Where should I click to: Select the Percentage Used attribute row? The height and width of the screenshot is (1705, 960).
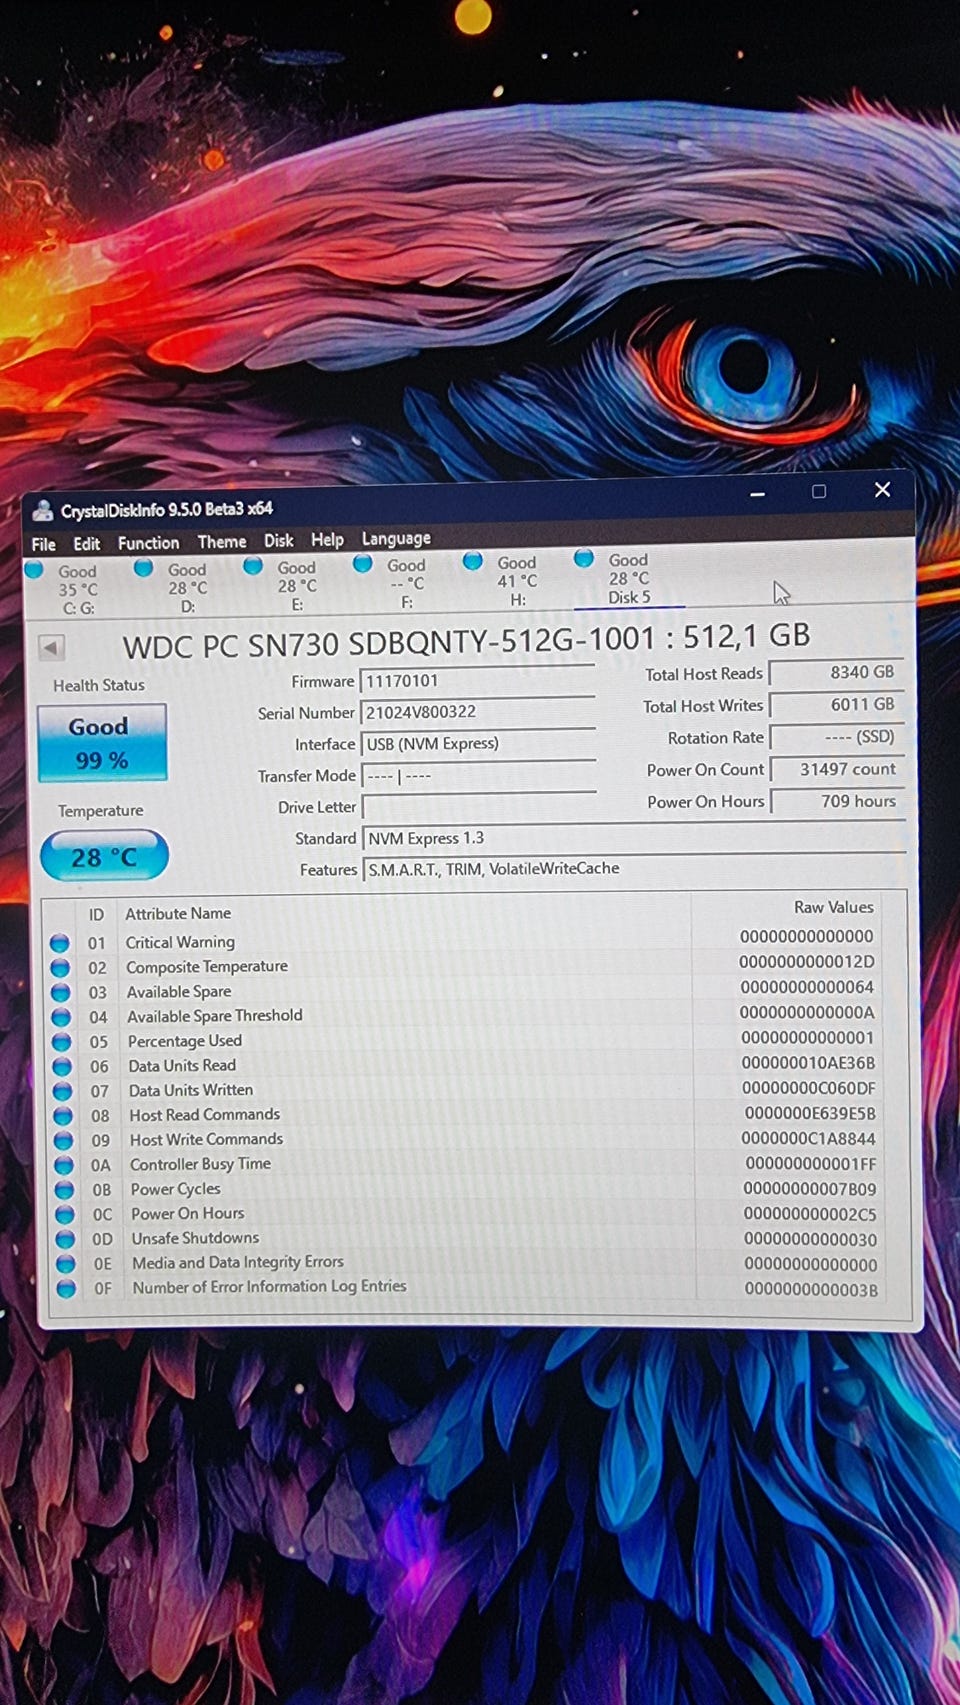pyautogui.click(x=185, y=1041)
